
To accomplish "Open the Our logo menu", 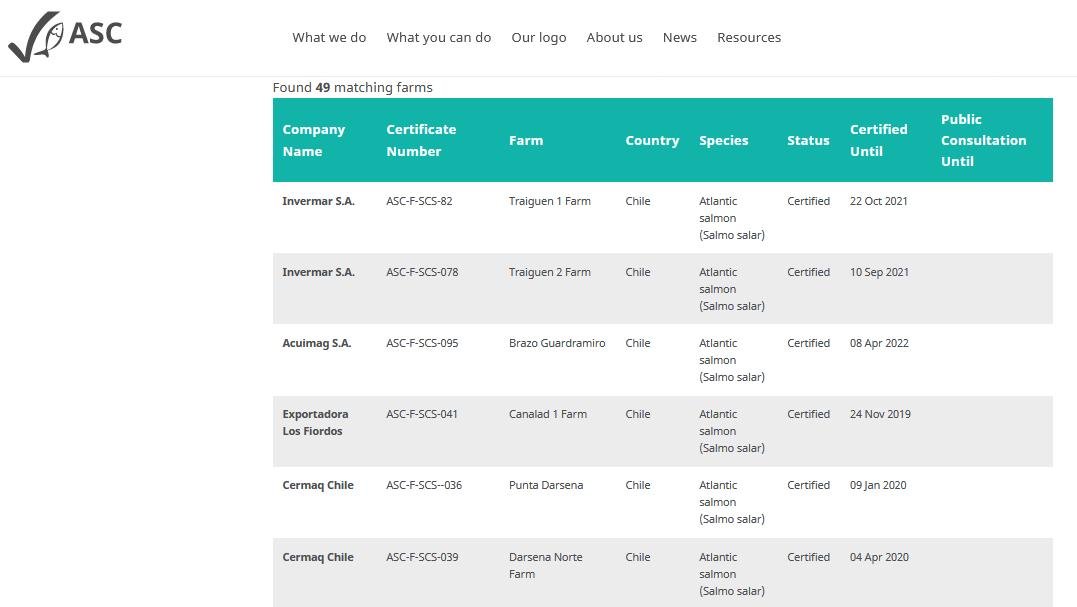I will 539,37.
